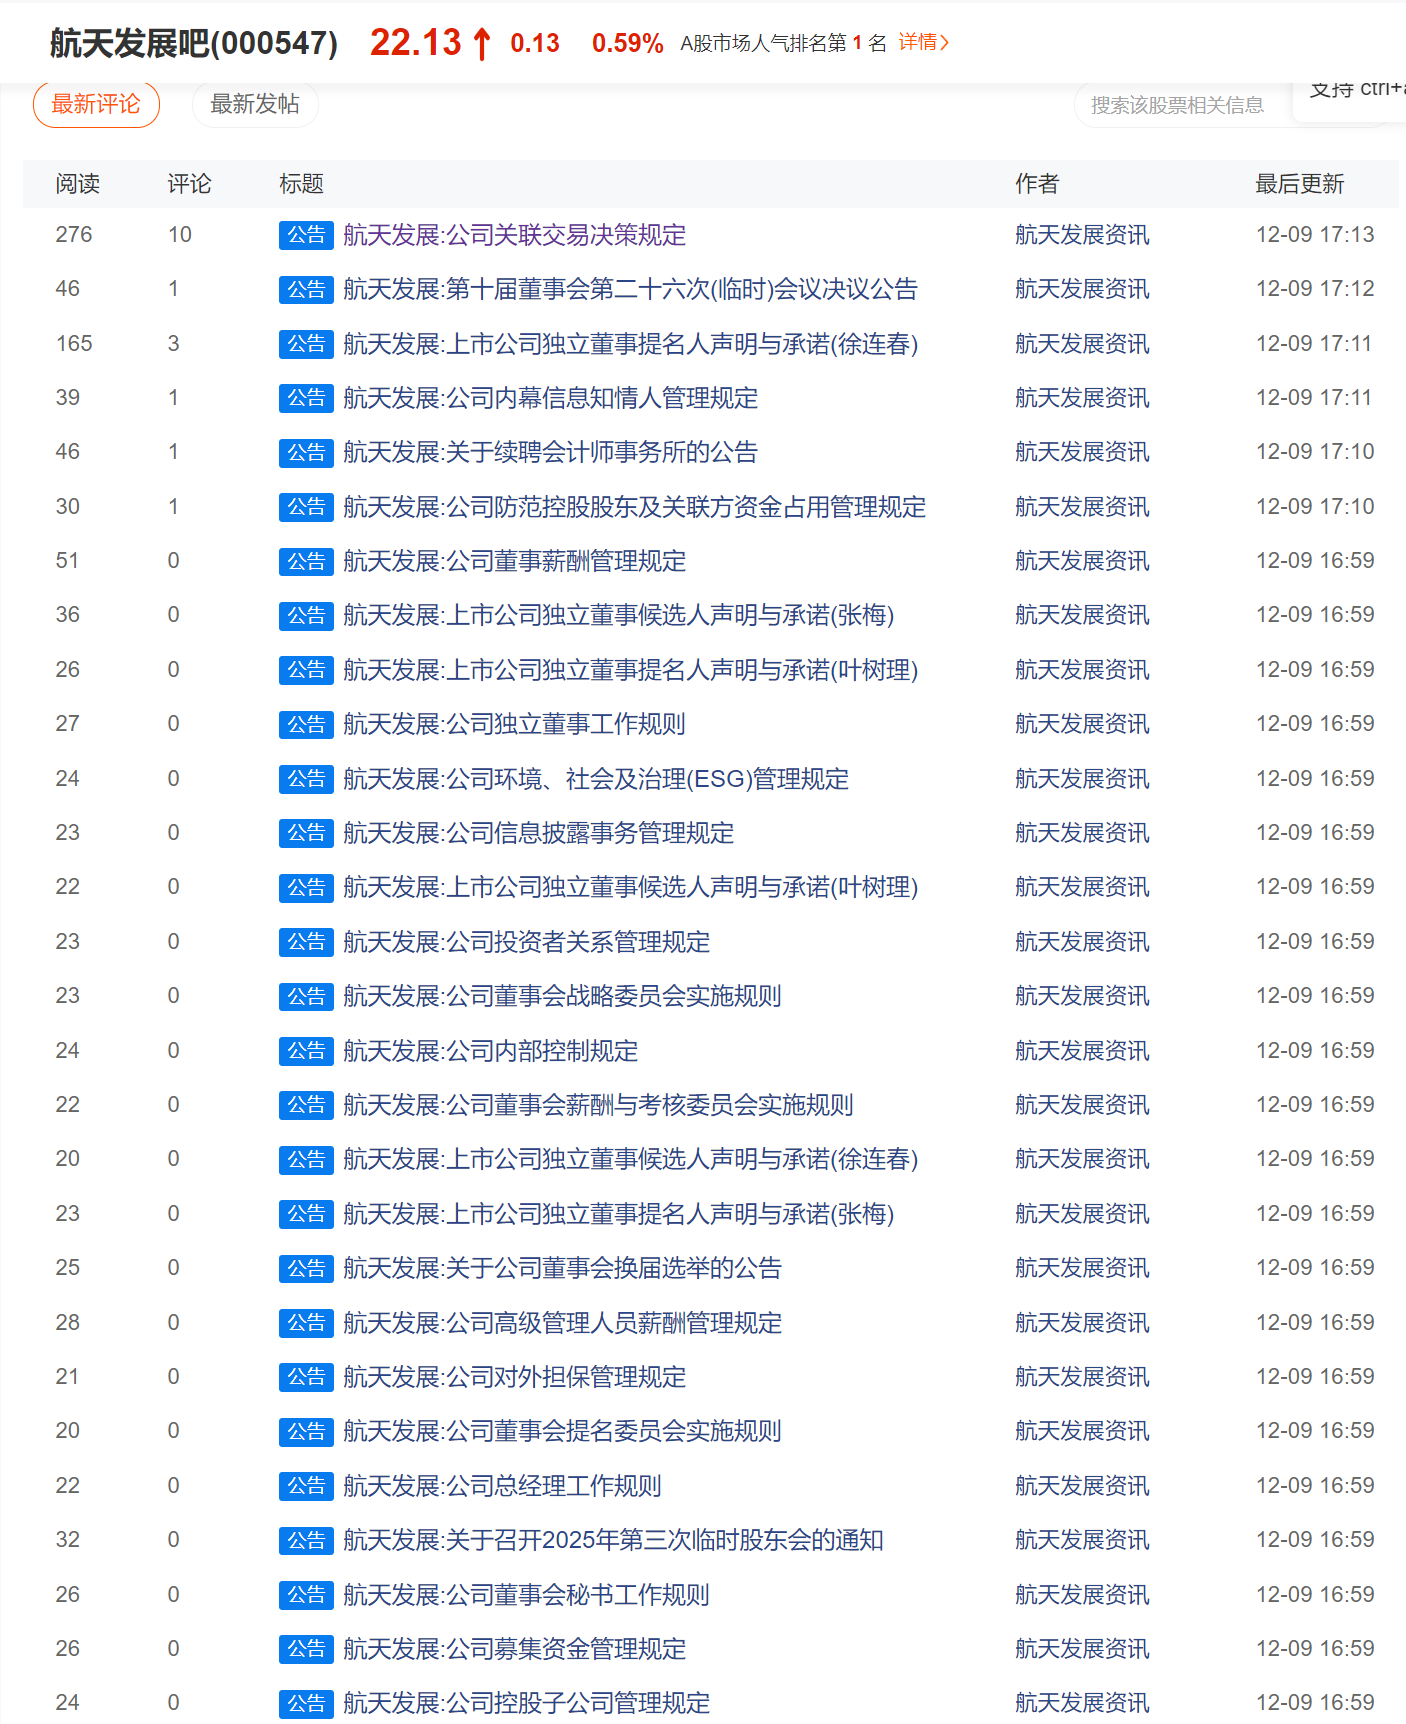Click author 航天发展资讯 in 公司关联交易决策规定 row
Image resolution: width=1406 pixels, height=1724 pixels.
point(1082,235)
